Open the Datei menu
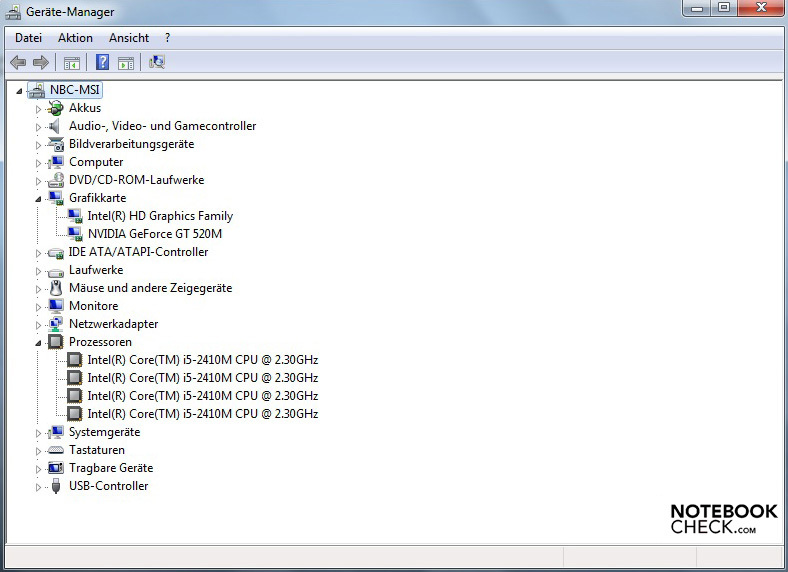788x572 pixels. [x=28, y=38]
